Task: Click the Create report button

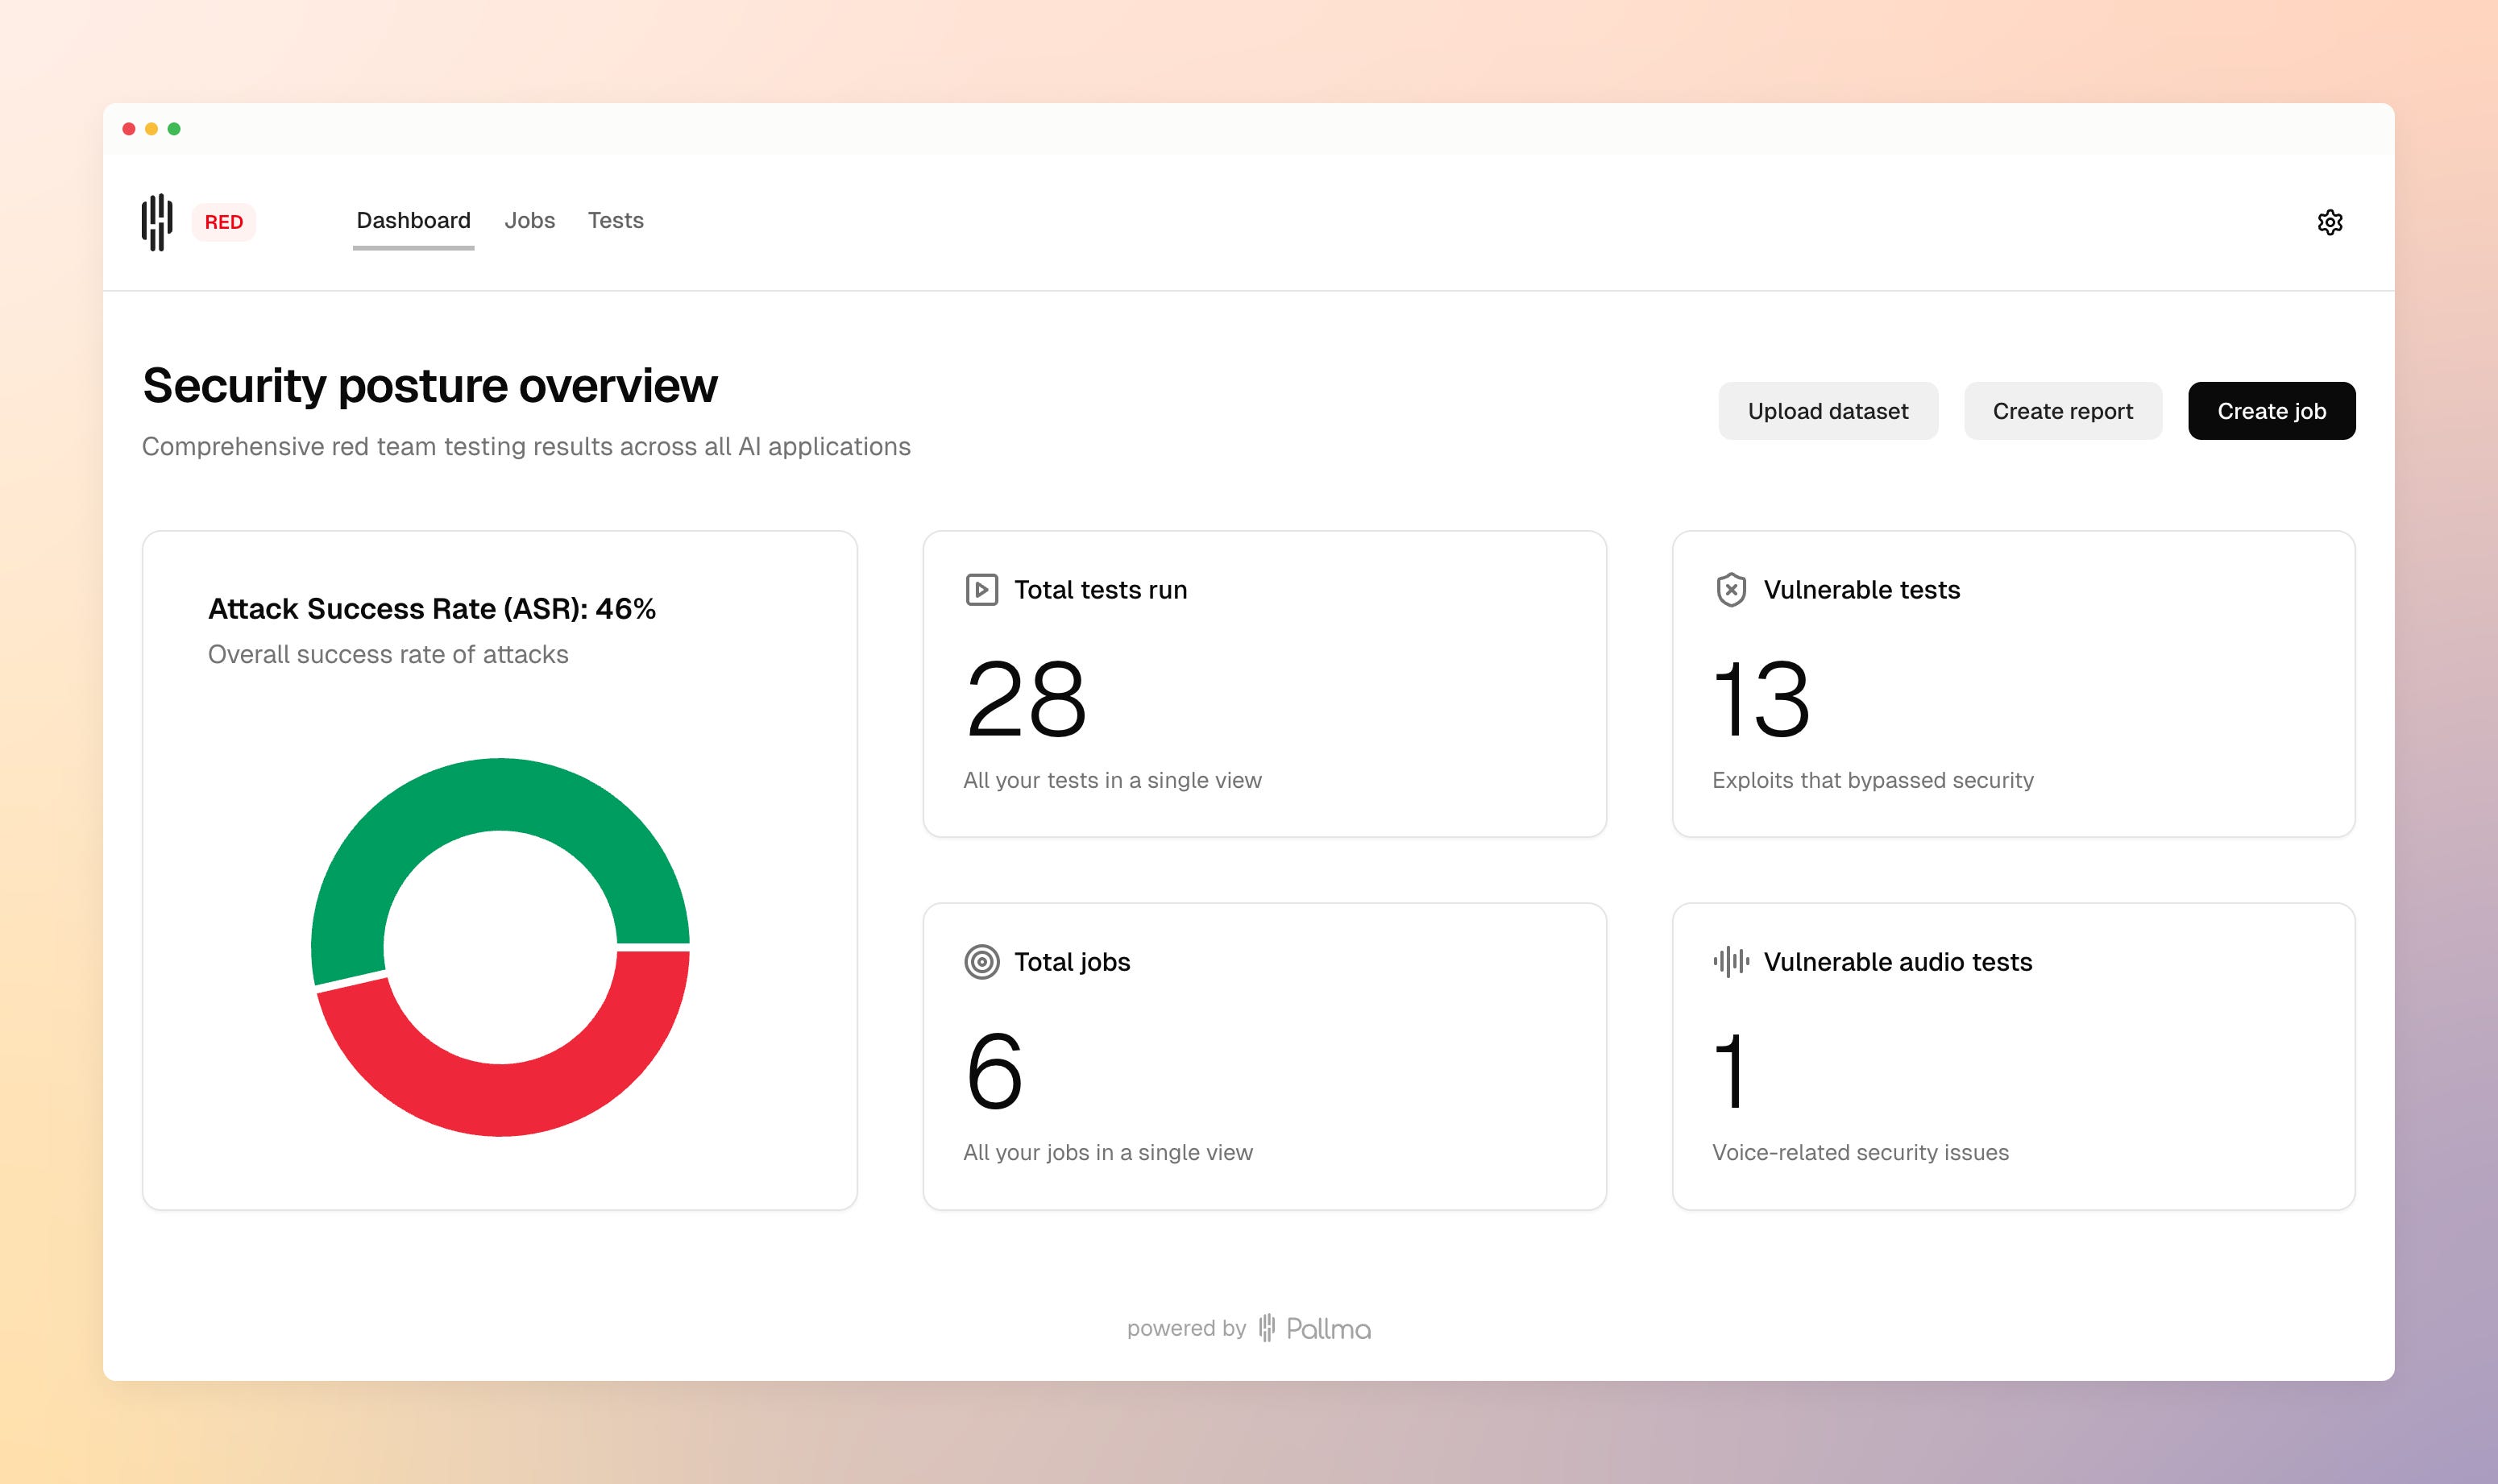Action: coord(2062,411)
